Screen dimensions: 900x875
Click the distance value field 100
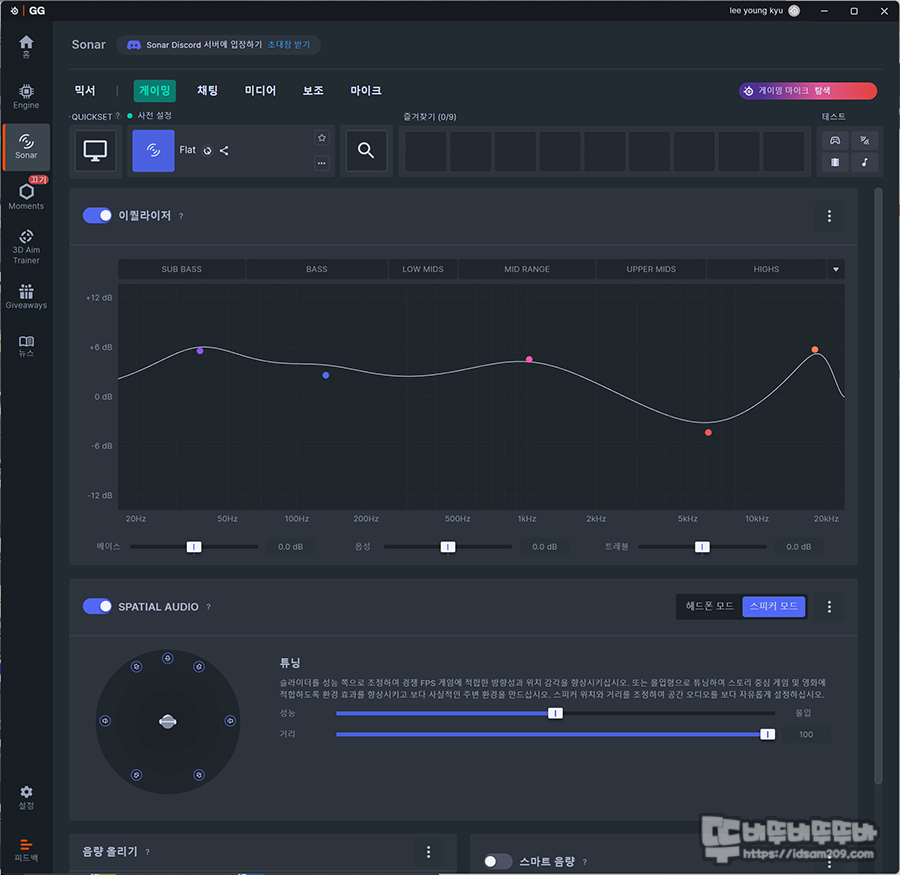[806, 734]
